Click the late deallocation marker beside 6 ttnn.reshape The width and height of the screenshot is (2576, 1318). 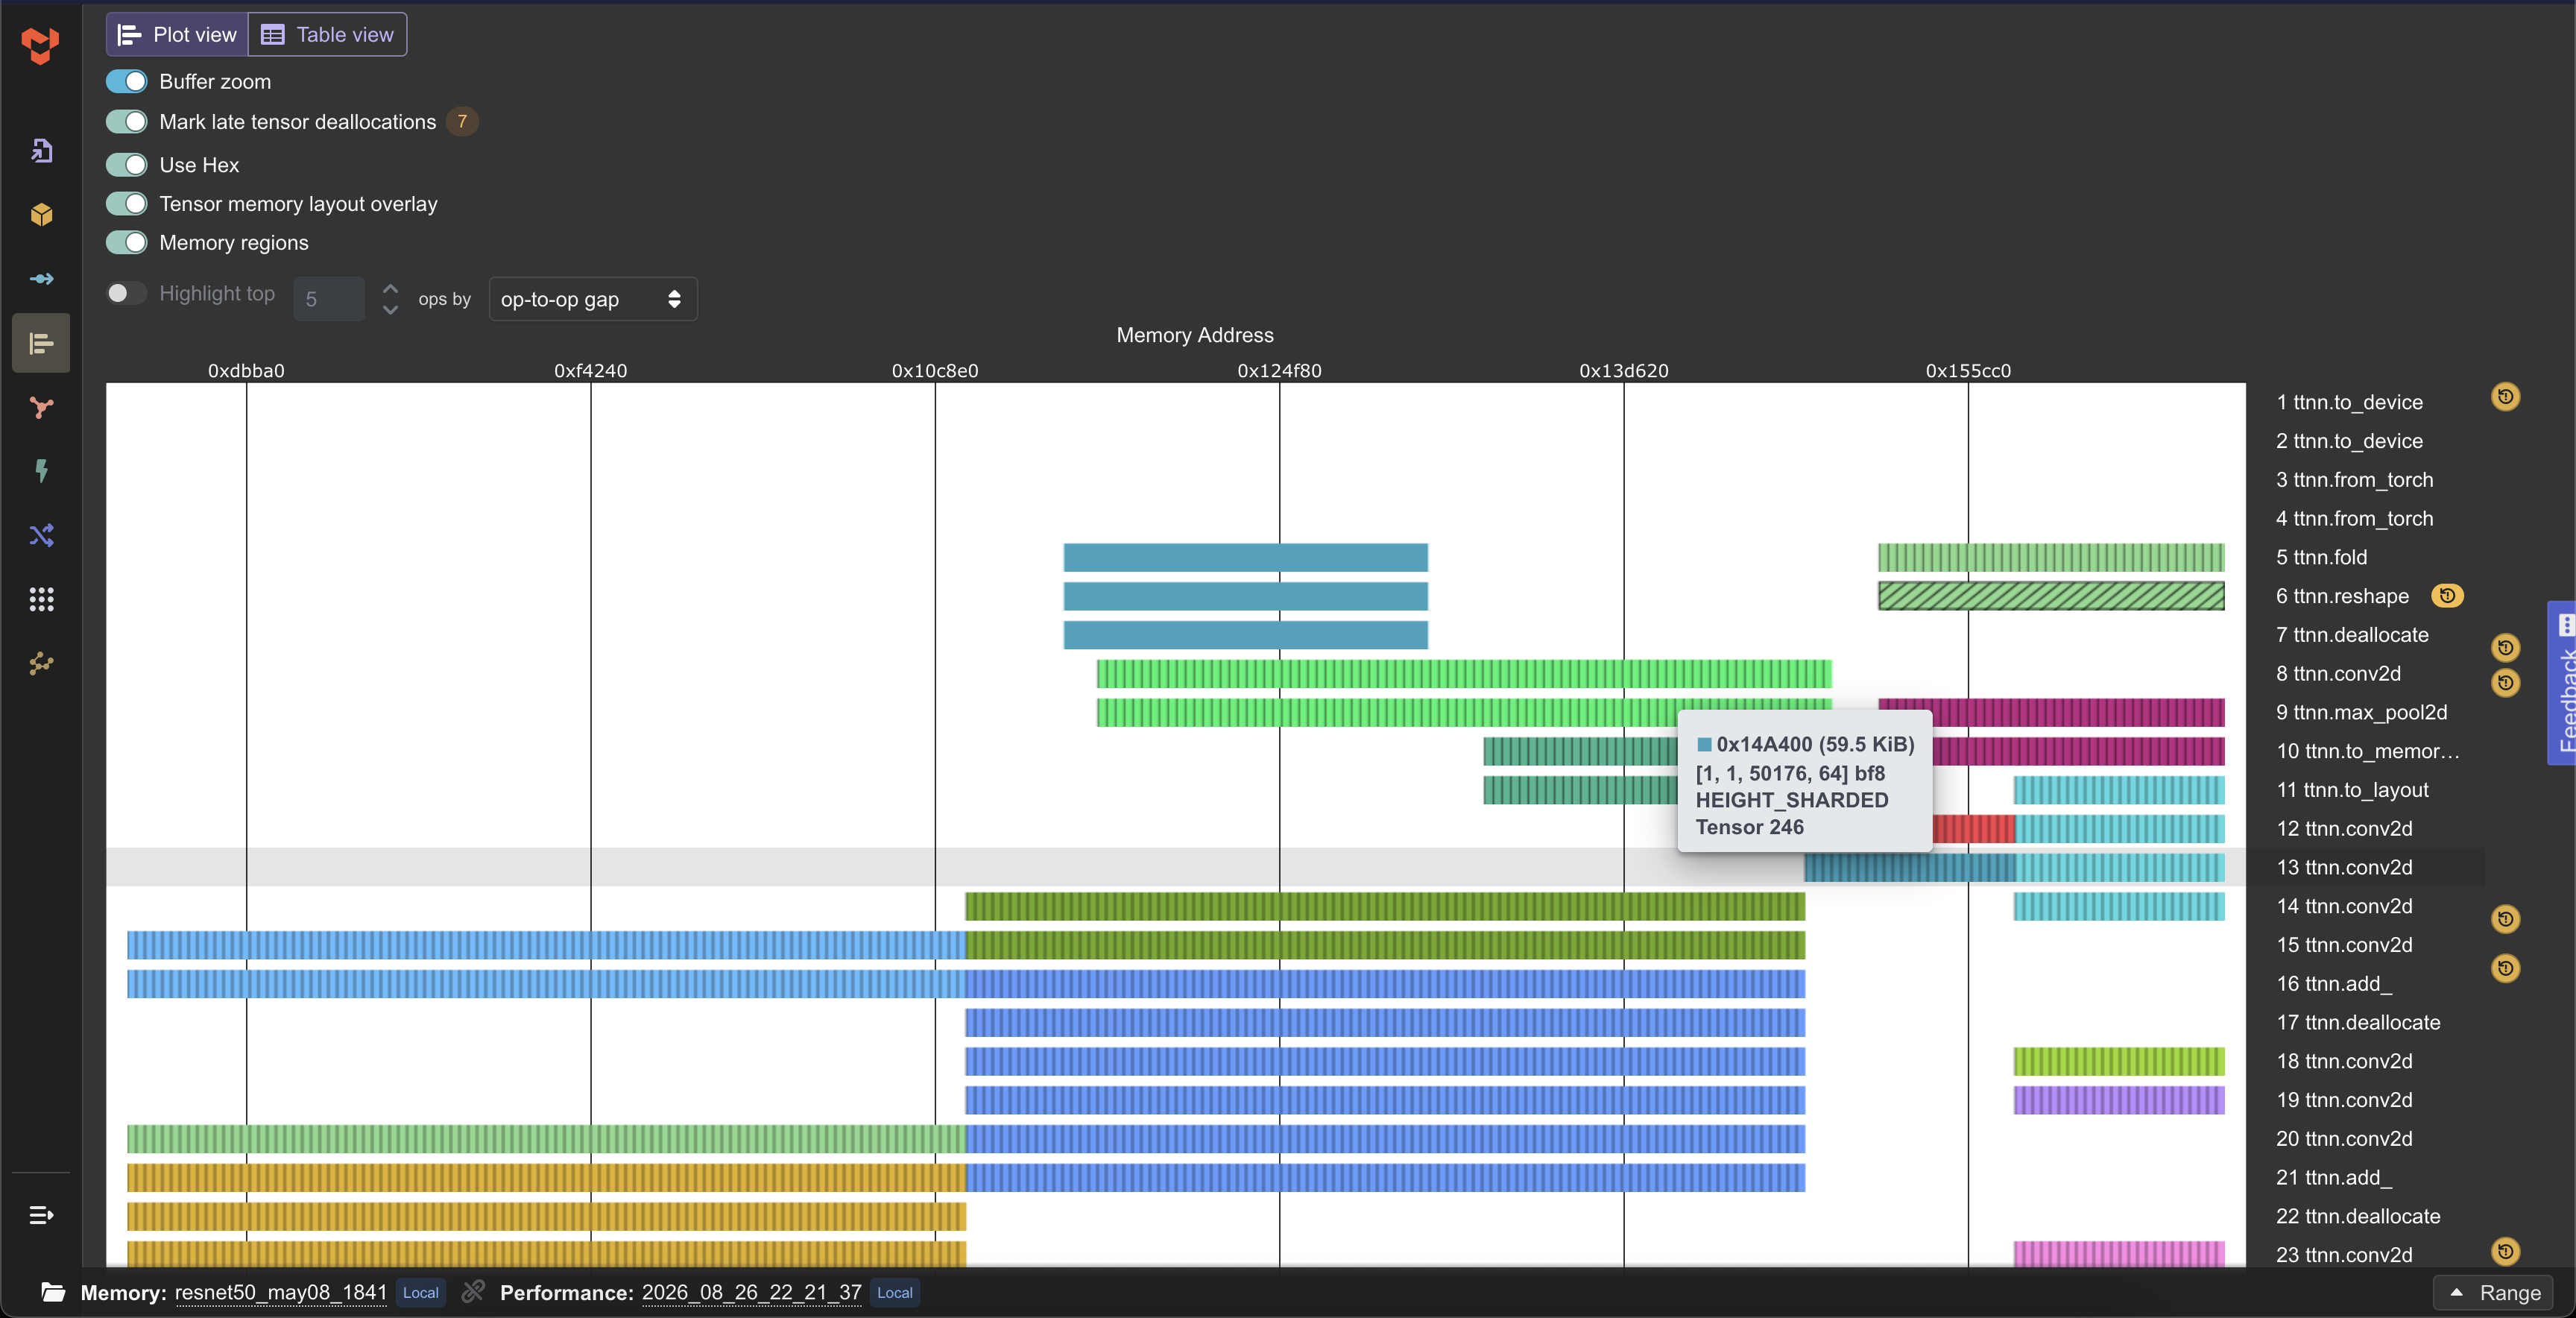pos(2446,596)
